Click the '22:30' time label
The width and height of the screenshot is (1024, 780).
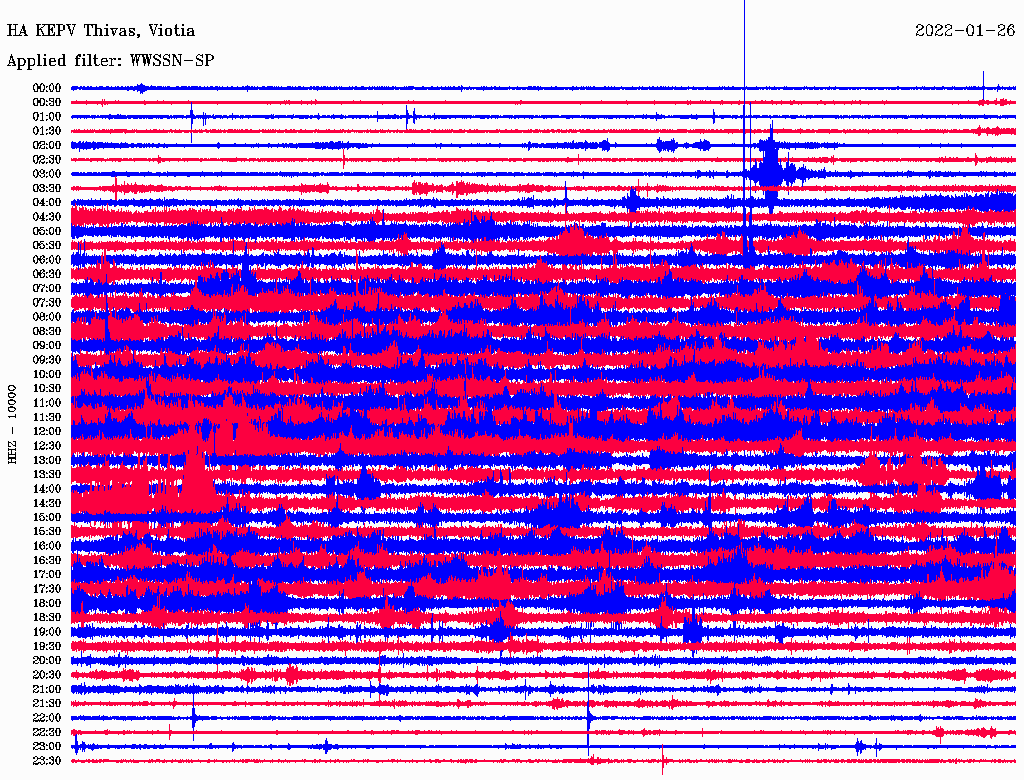(x=47, y=732)
